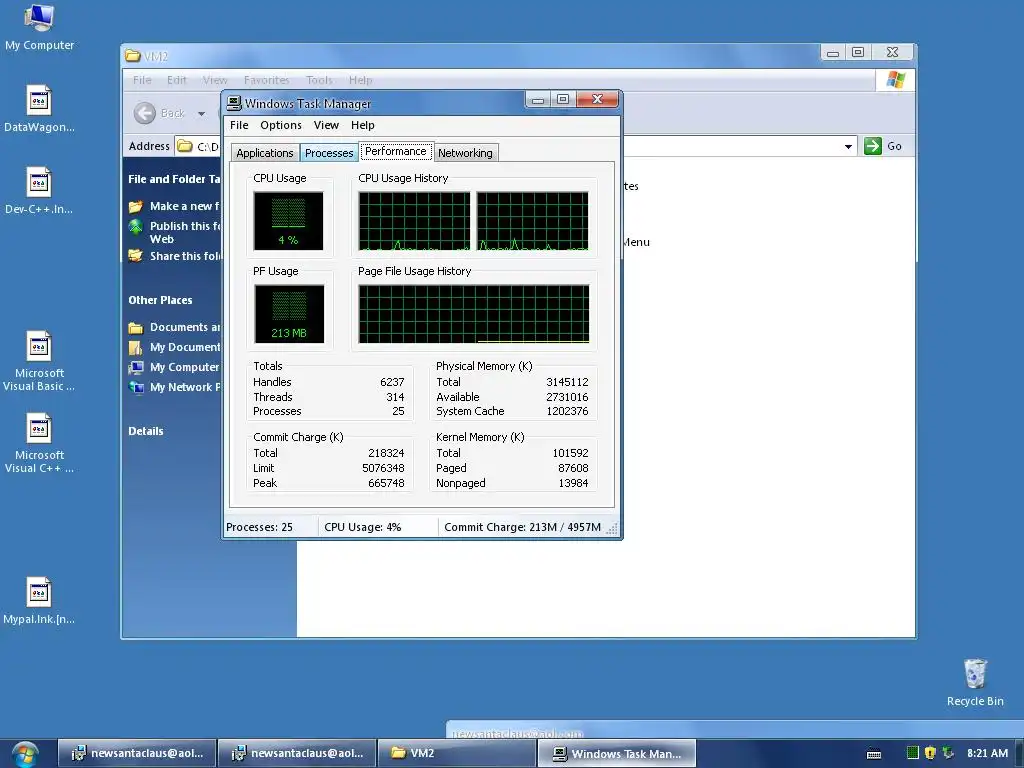Switch to the Networking tab
The width and height of the screenshot is (1024, 768).
pos(465,153)
